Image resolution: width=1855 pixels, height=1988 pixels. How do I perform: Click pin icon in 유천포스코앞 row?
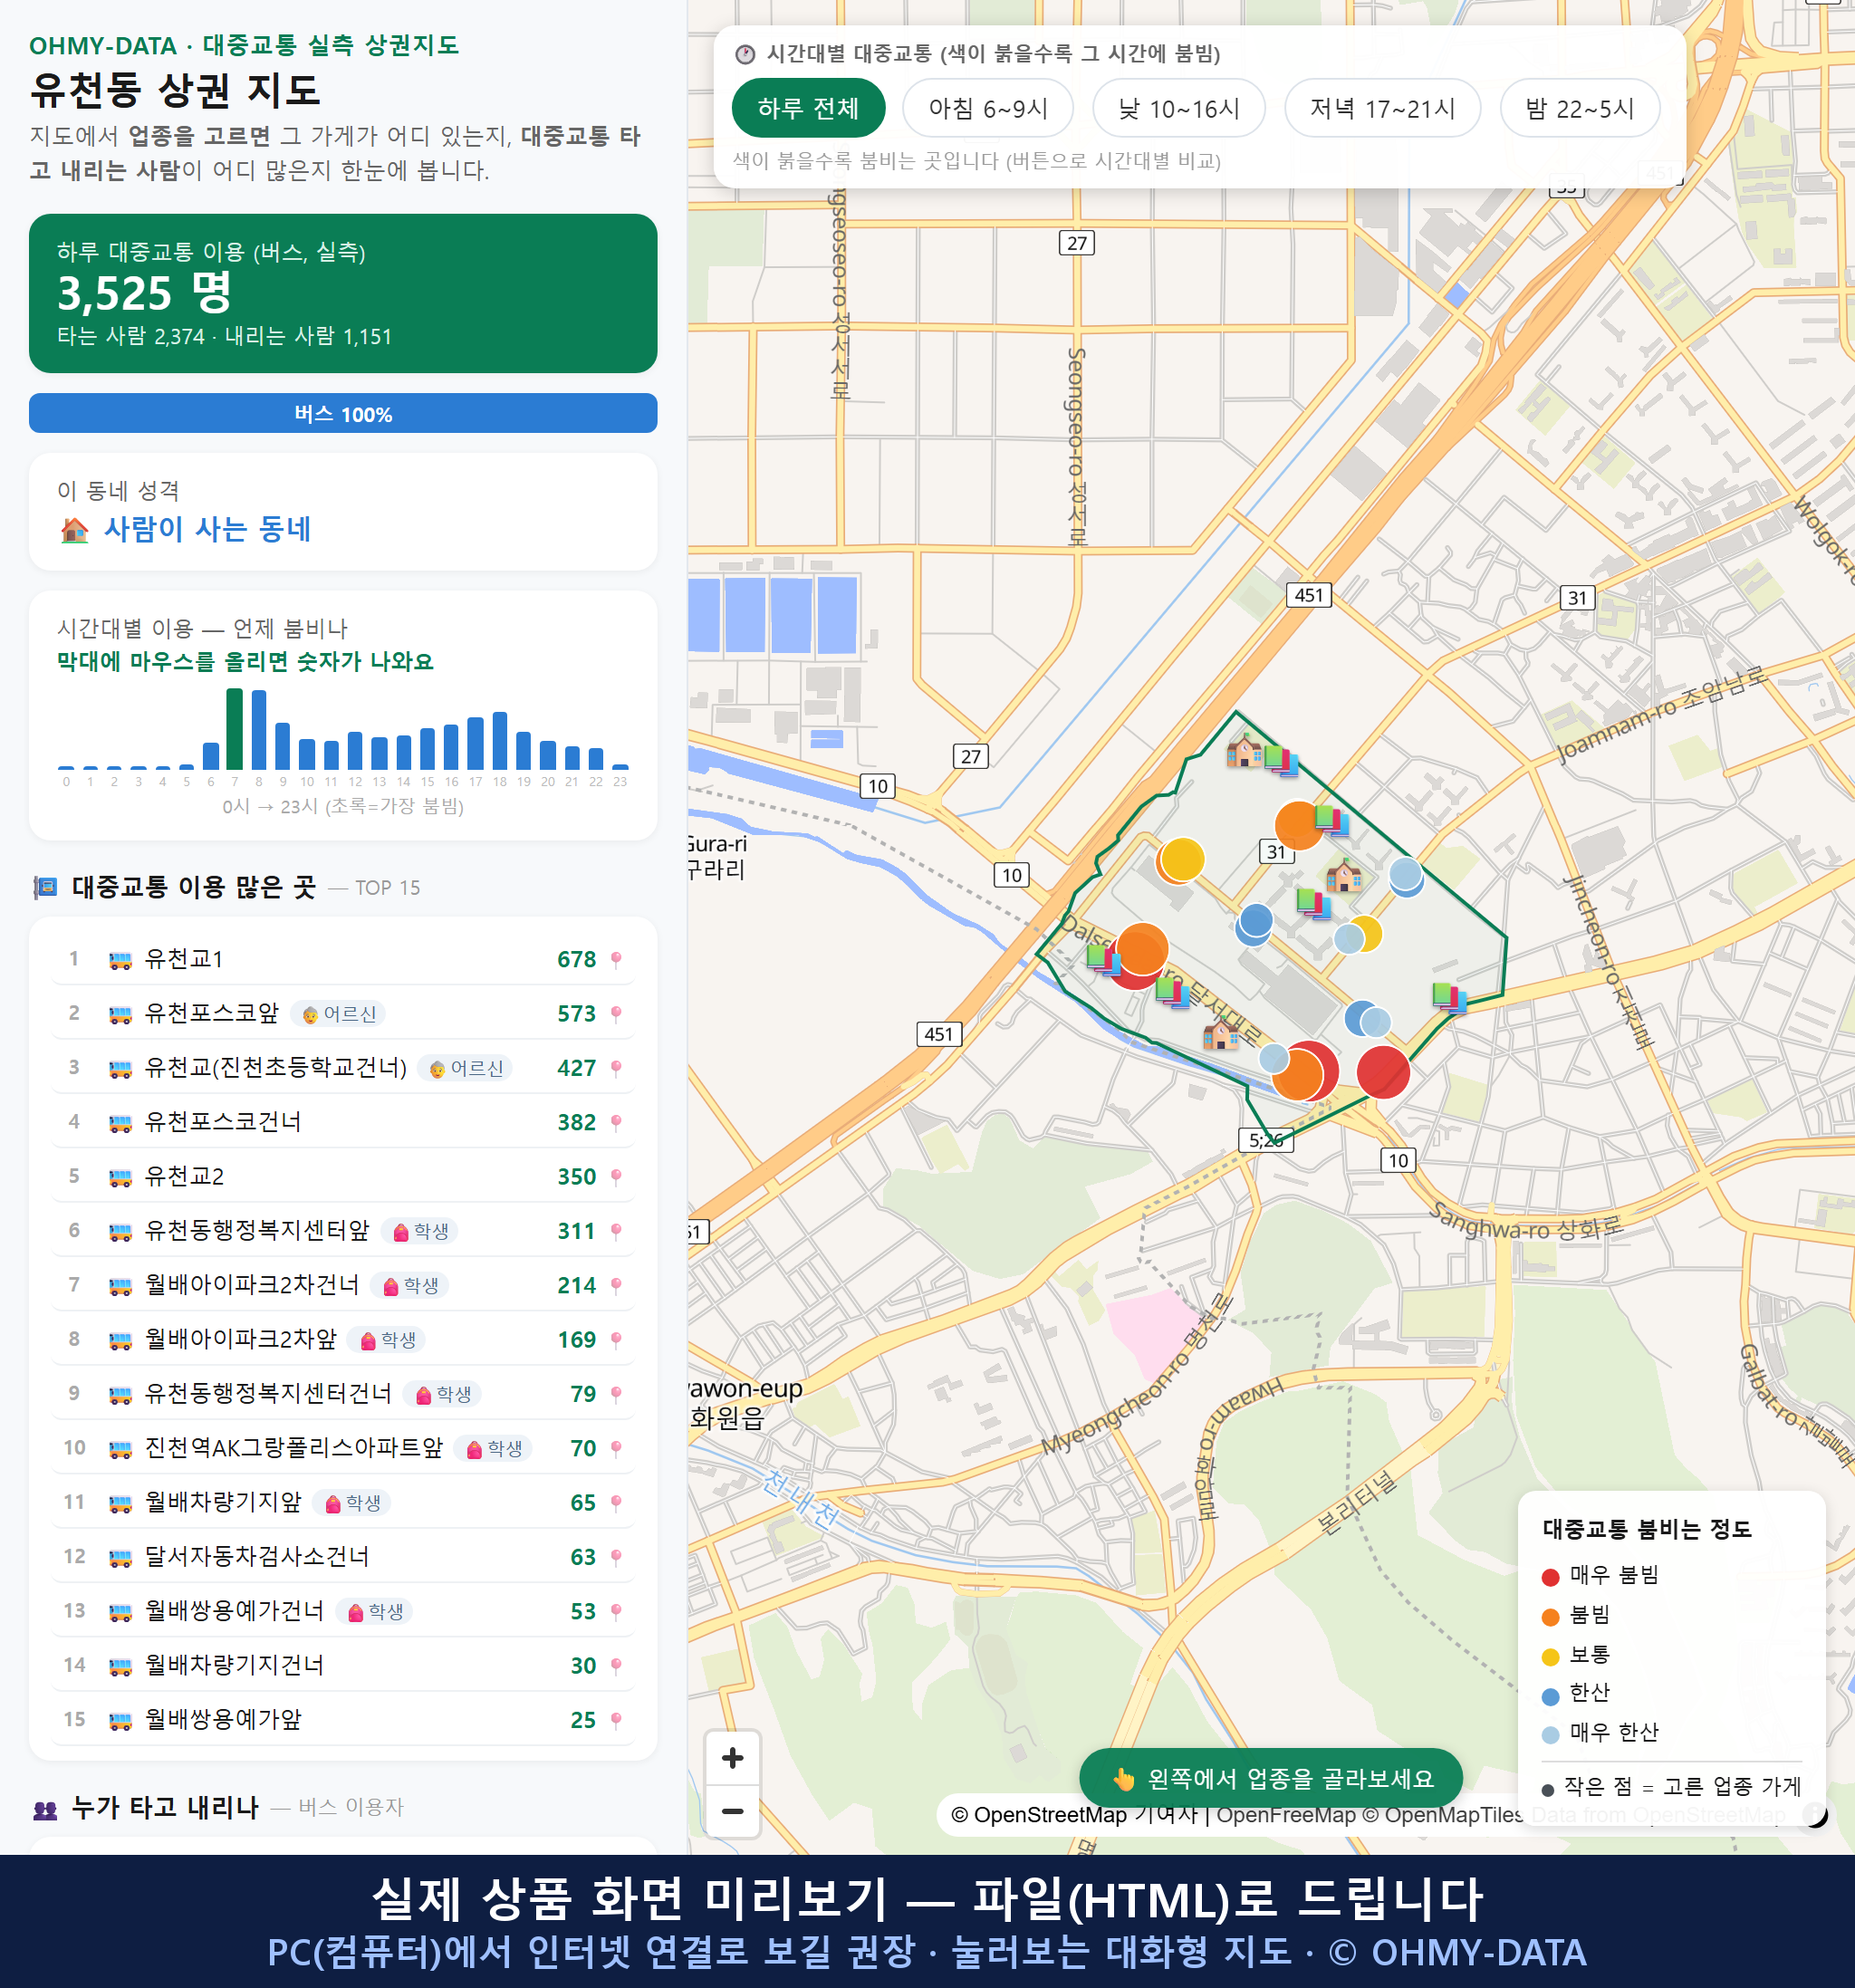tap(616, 1014)
